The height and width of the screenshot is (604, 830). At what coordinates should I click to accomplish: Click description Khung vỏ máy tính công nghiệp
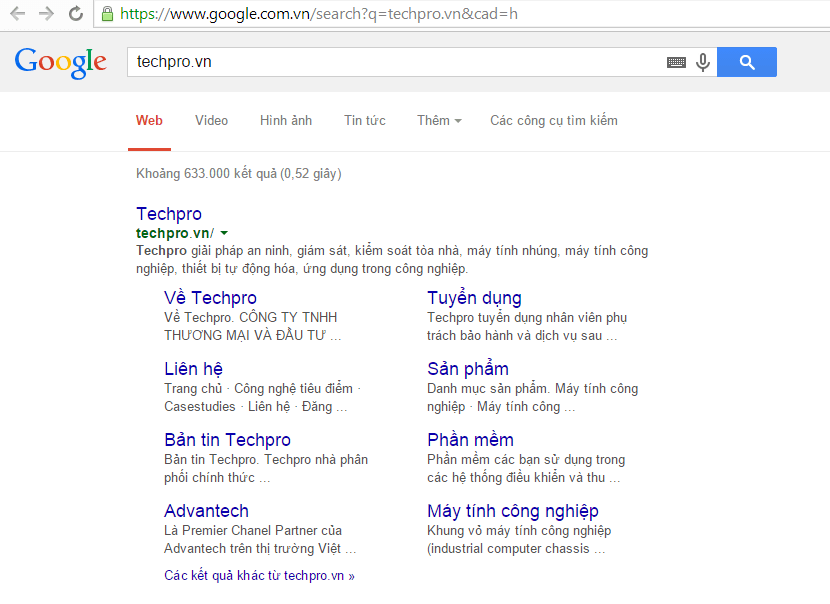pyautogui.click(x=519, y=539)
